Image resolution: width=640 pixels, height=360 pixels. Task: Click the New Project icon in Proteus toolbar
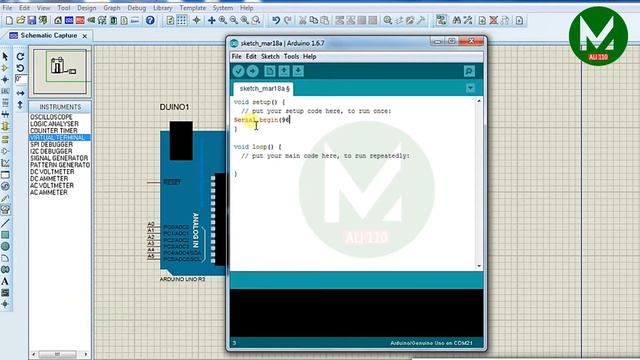[9, 20]
